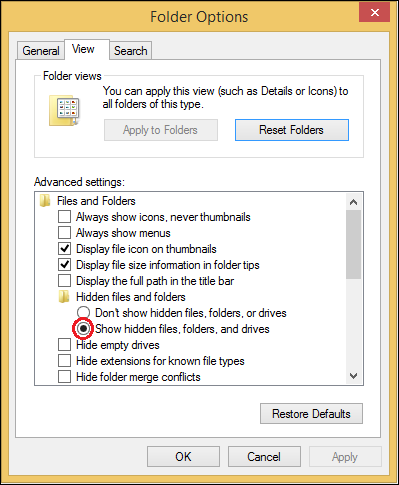Click the scroll down arrow in Advanced settings
This screenshot has height=485, width=399.
pyautogui.click(x=353, y=376)
